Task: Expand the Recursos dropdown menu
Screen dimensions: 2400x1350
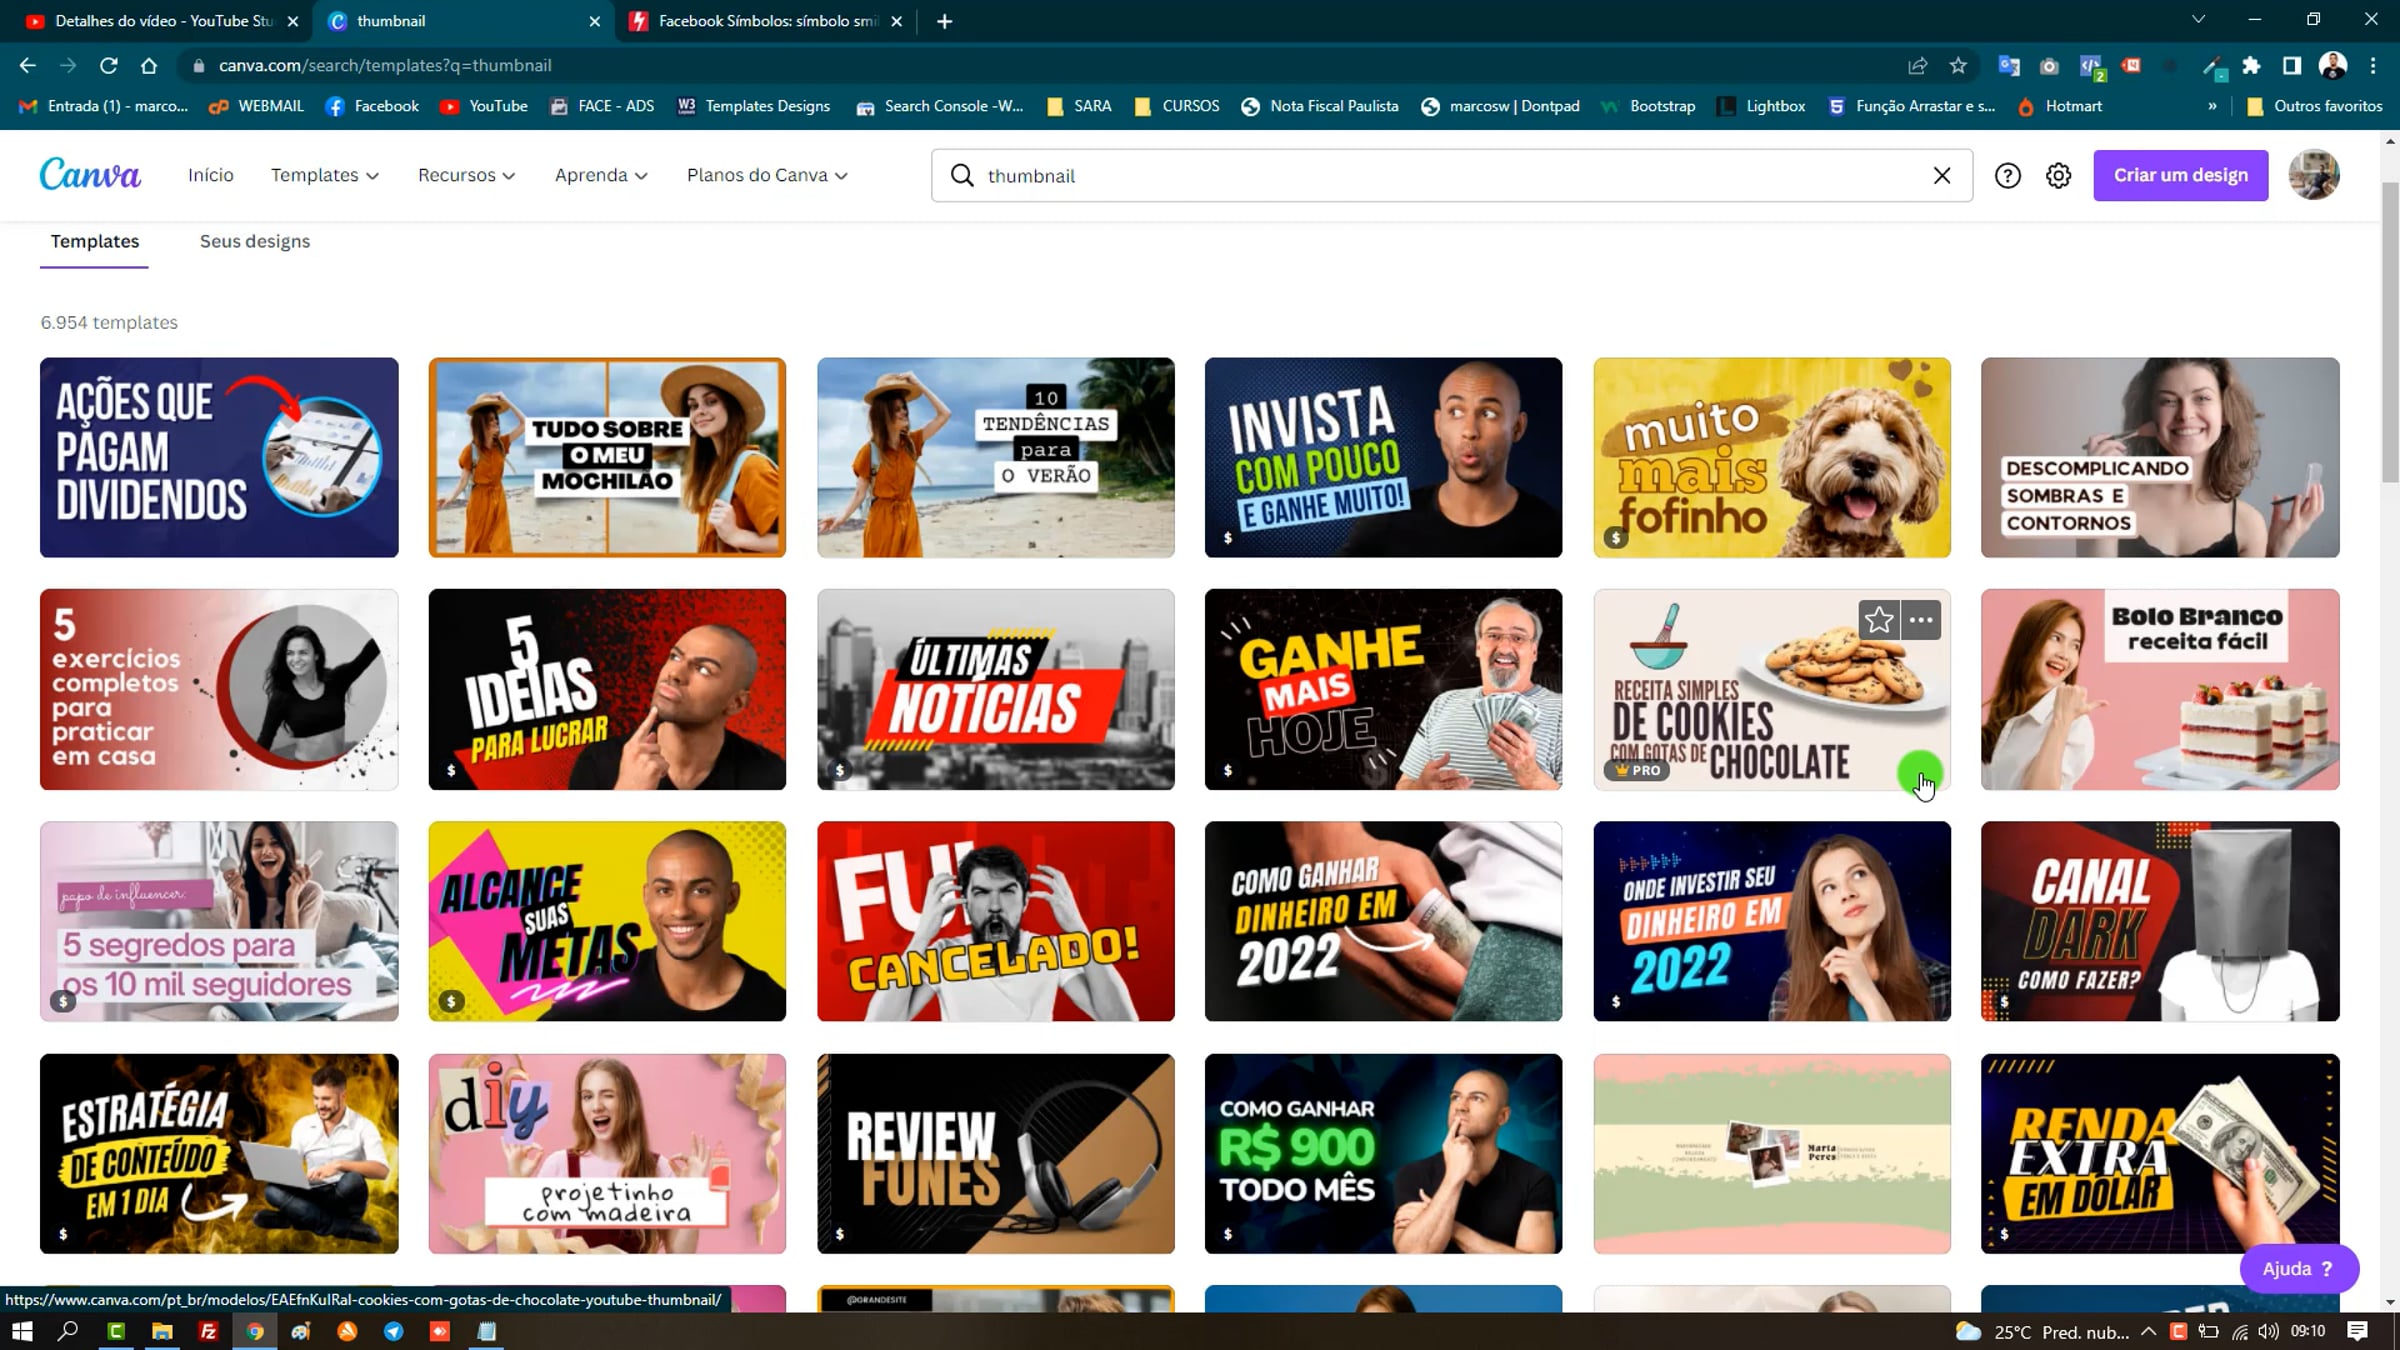Action: coord(466,175)
